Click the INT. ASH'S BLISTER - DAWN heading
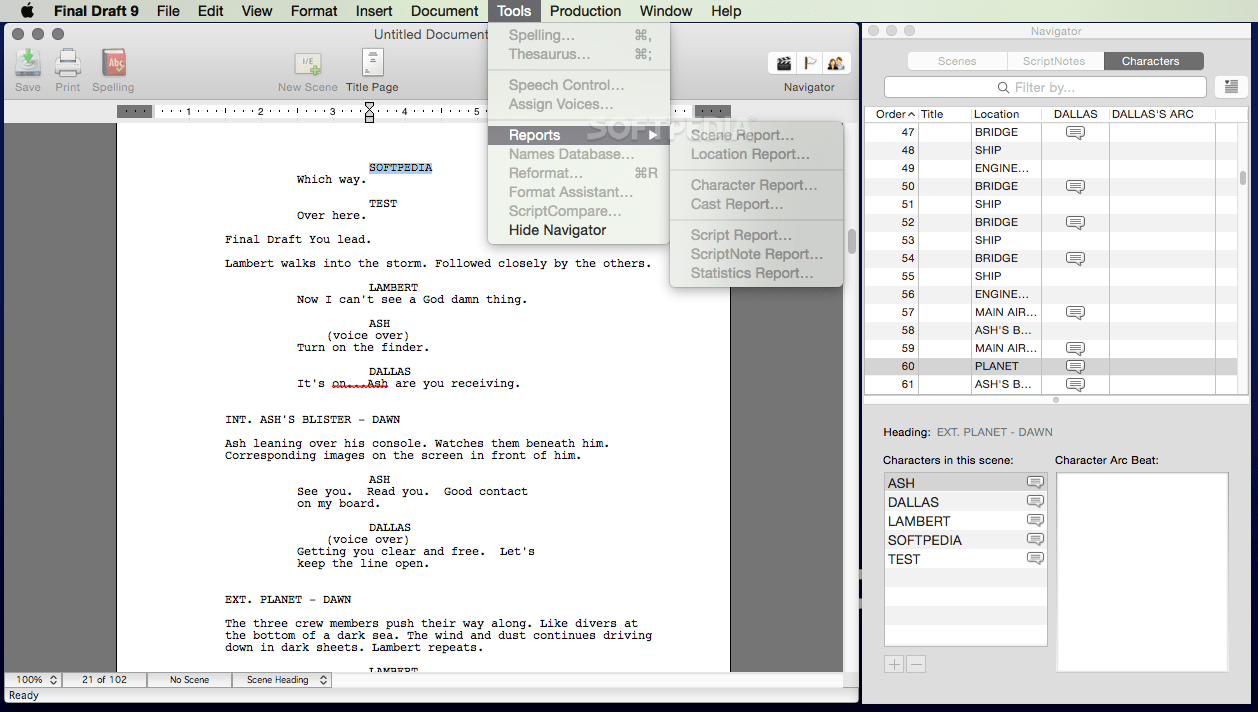This screenshot has height=712, width=1258. point(312,419)
